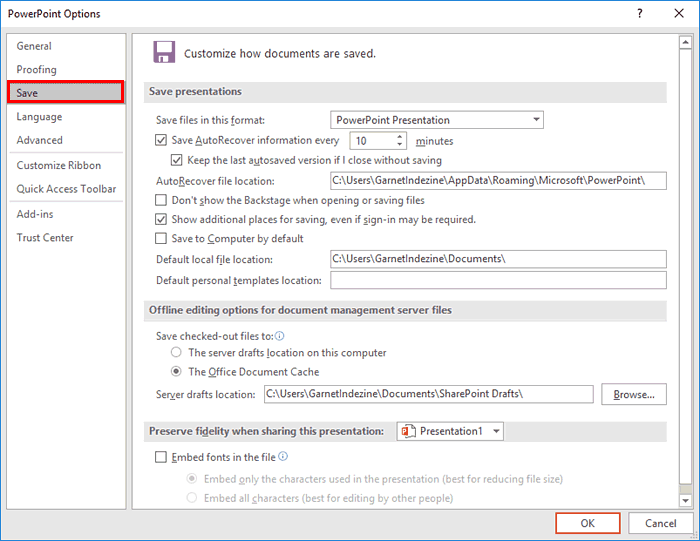Click the AutoRecover file location field
This screenshot has height=541, width=700.
point(498,180)
